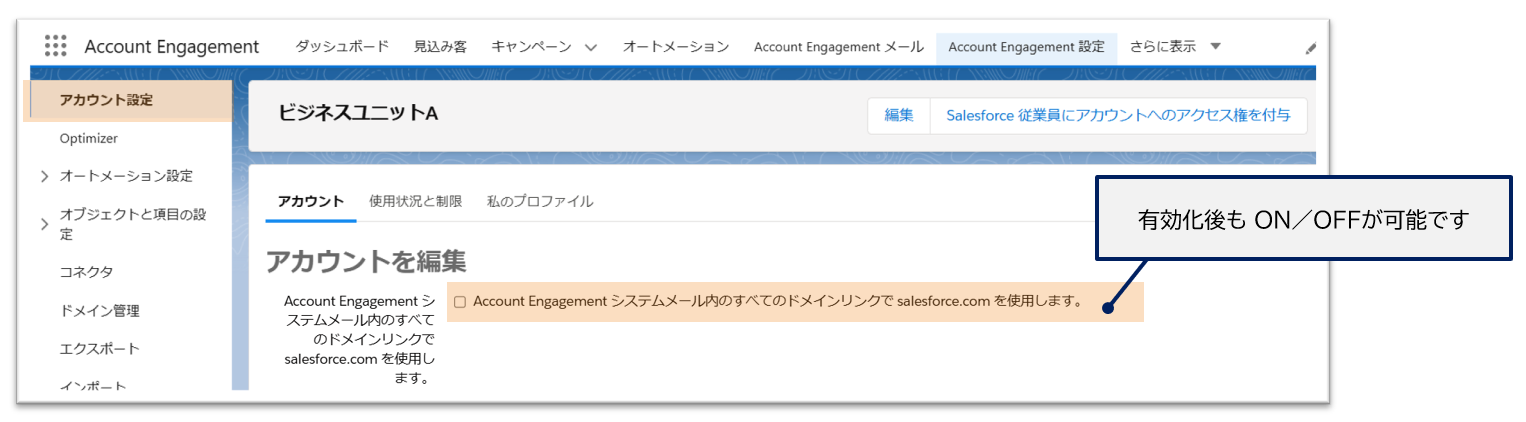Open the App Launcher dots grid

56,46
